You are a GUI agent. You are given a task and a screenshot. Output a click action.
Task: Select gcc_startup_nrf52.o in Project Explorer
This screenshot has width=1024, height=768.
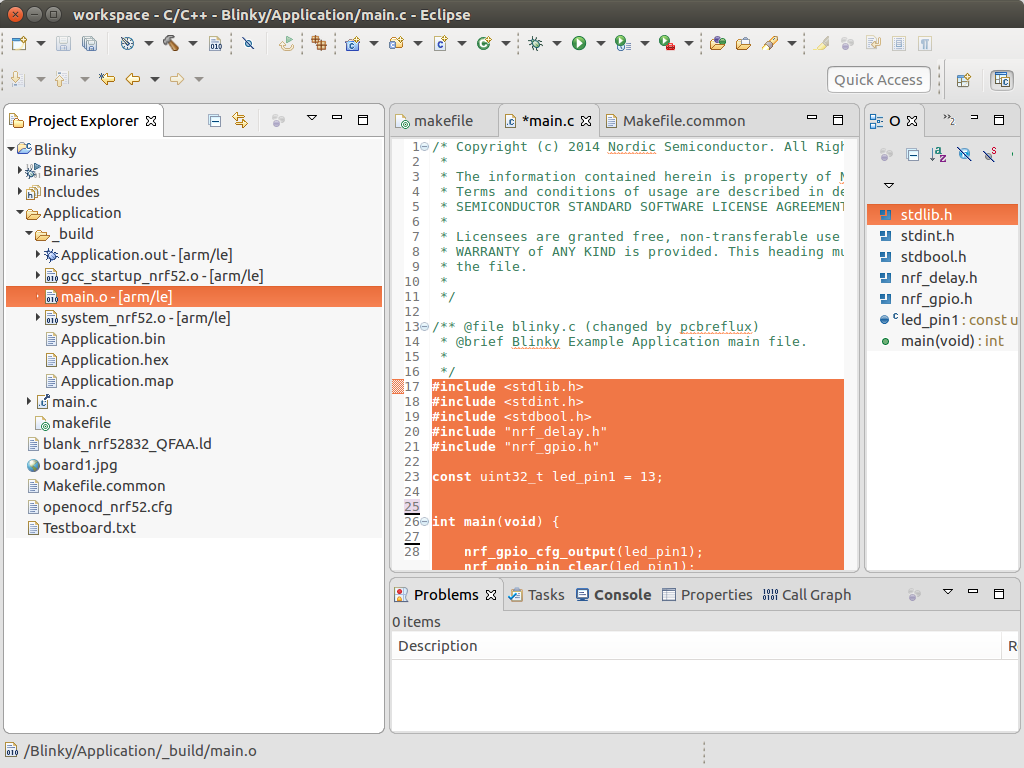(x=162, y=276)
